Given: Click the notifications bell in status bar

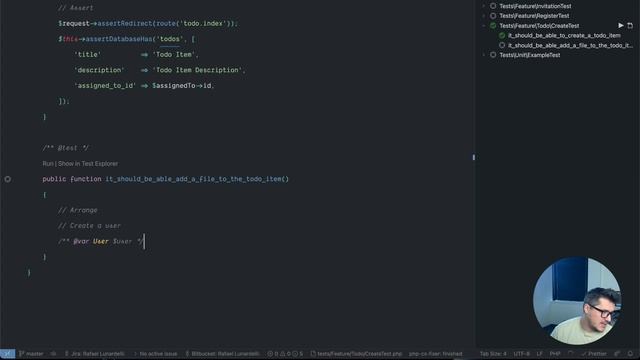Looking at the screenshot, I should (x=631, y=354).
